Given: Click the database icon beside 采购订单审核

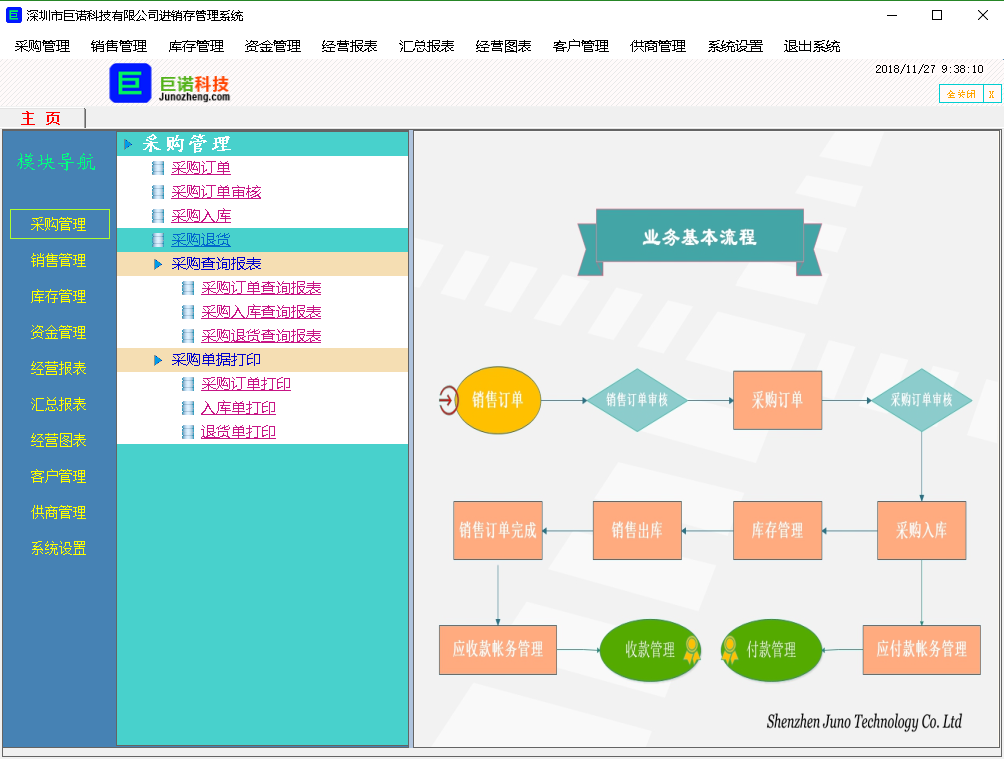Looking at the screenshot, I should click(158, 192).
